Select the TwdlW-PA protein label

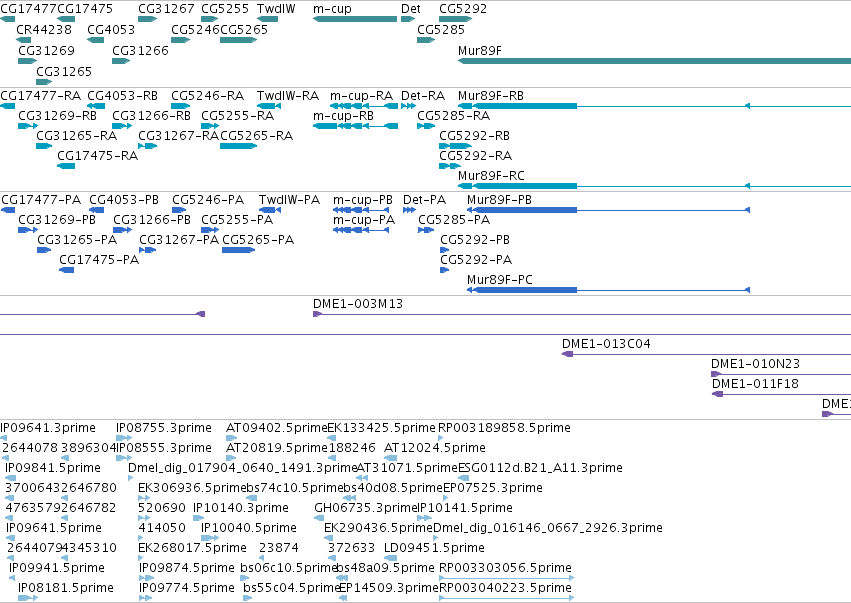pyautogui.click(x=289, y=200)
